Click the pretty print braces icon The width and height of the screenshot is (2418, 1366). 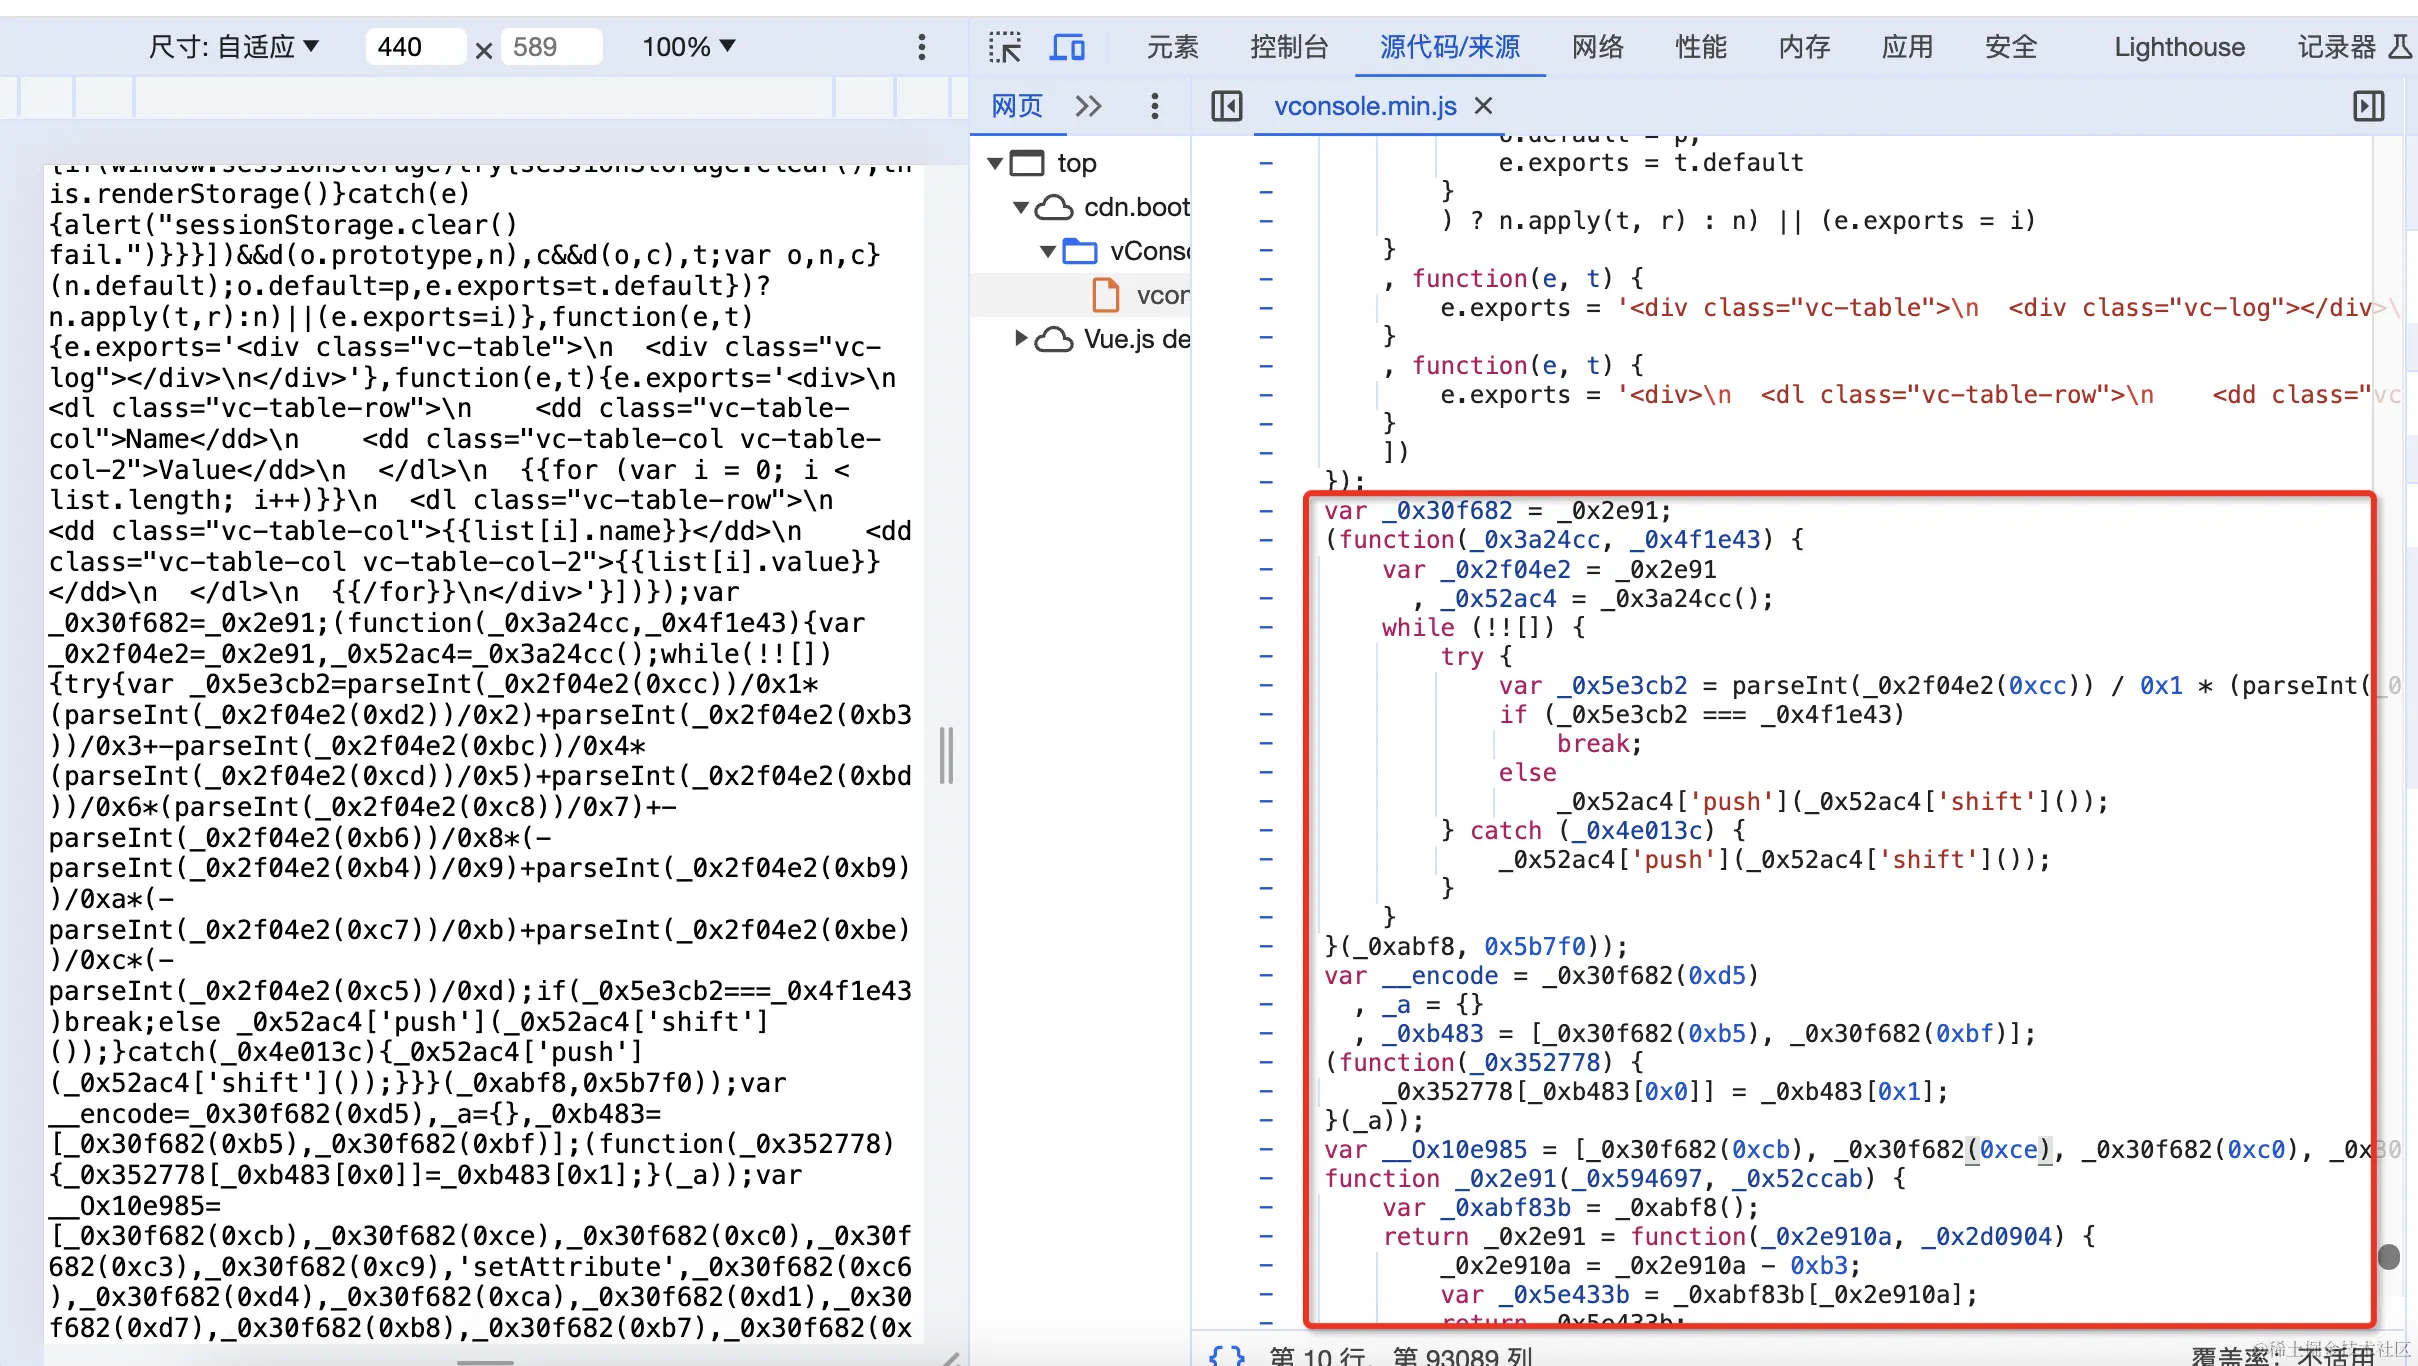click(x=1226, y=1355)
